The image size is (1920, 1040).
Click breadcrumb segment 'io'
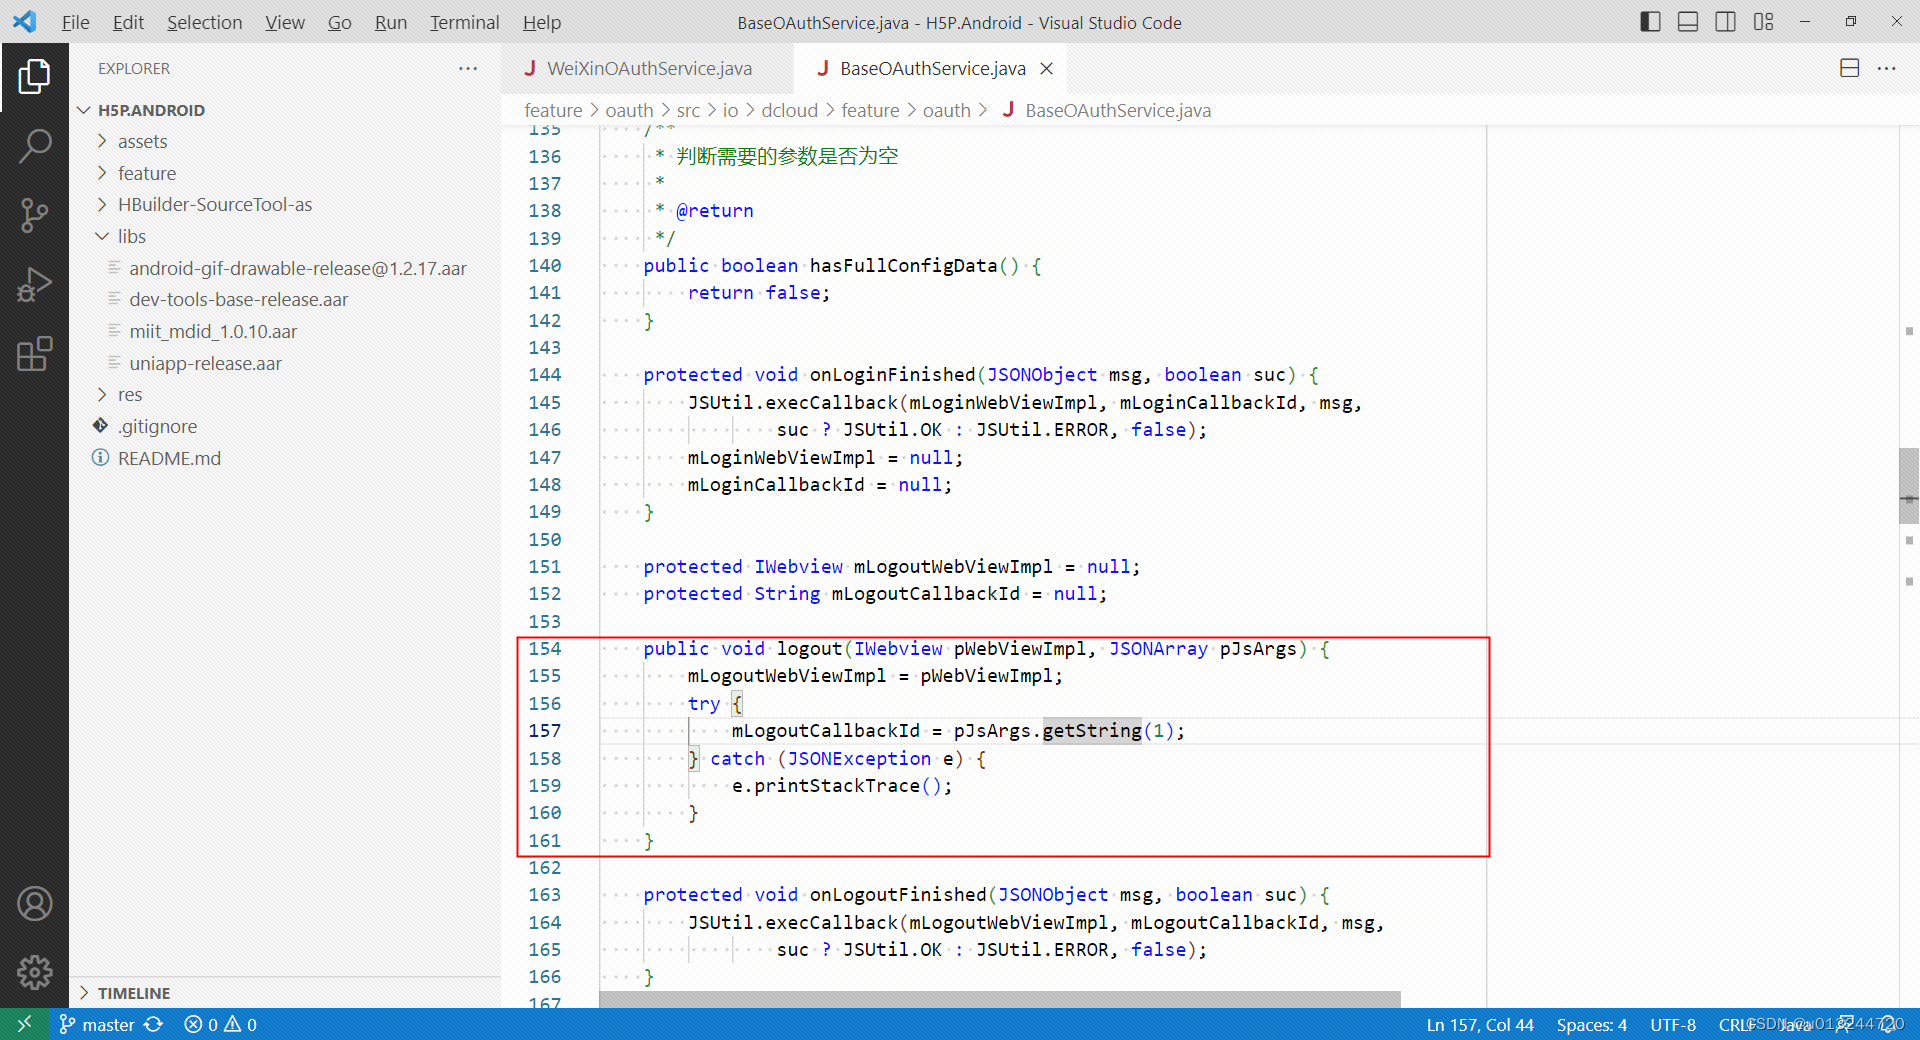pos(730,110)
